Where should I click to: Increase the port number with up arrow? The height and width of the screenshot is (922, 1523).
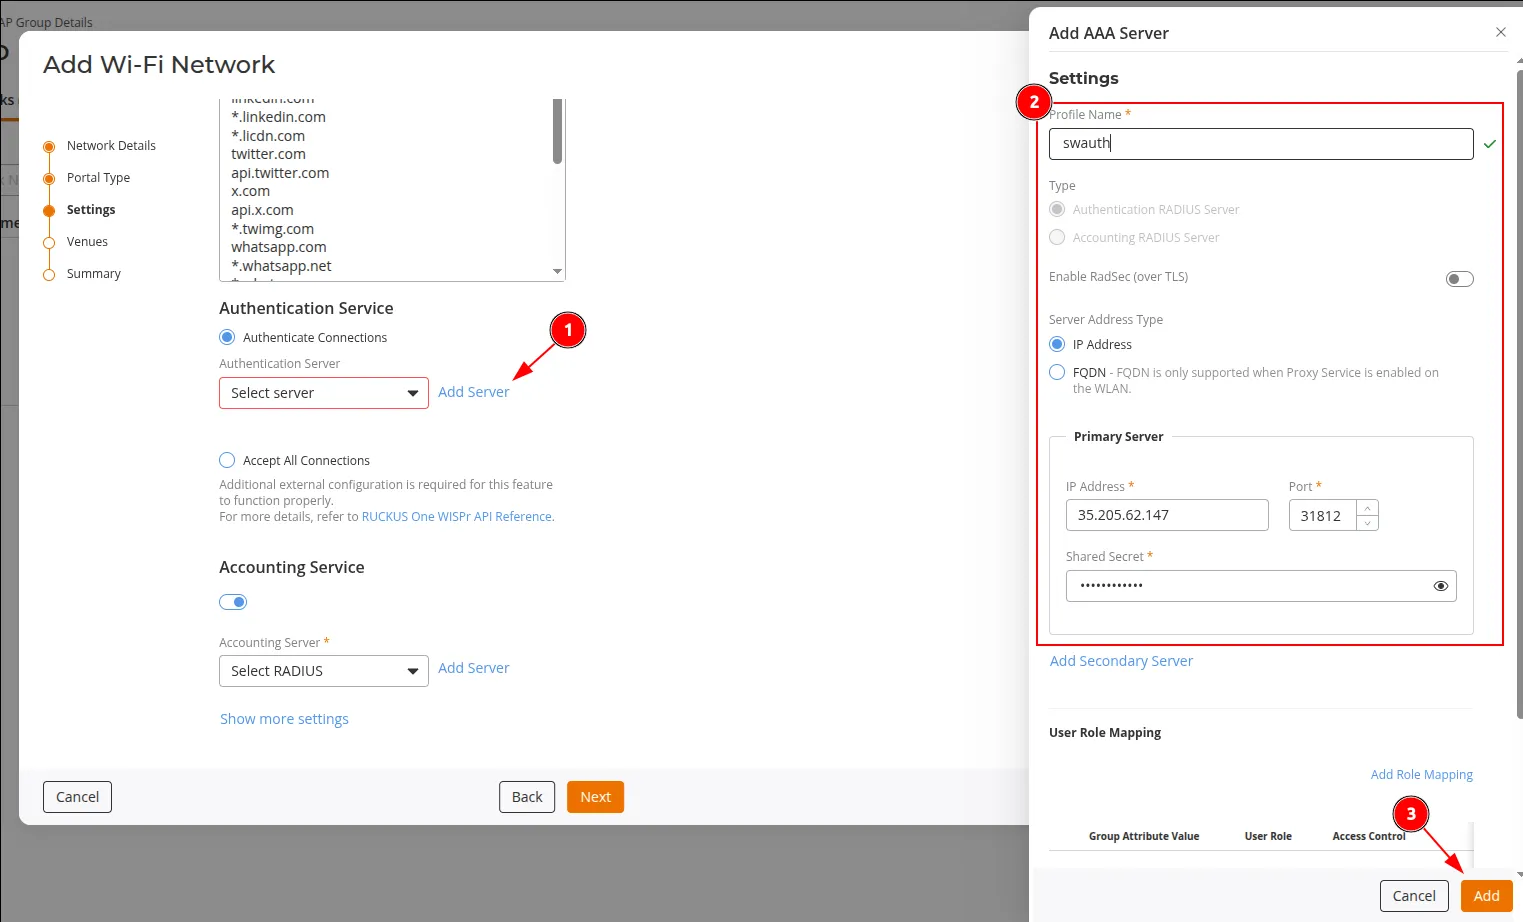click(1367, 508)
